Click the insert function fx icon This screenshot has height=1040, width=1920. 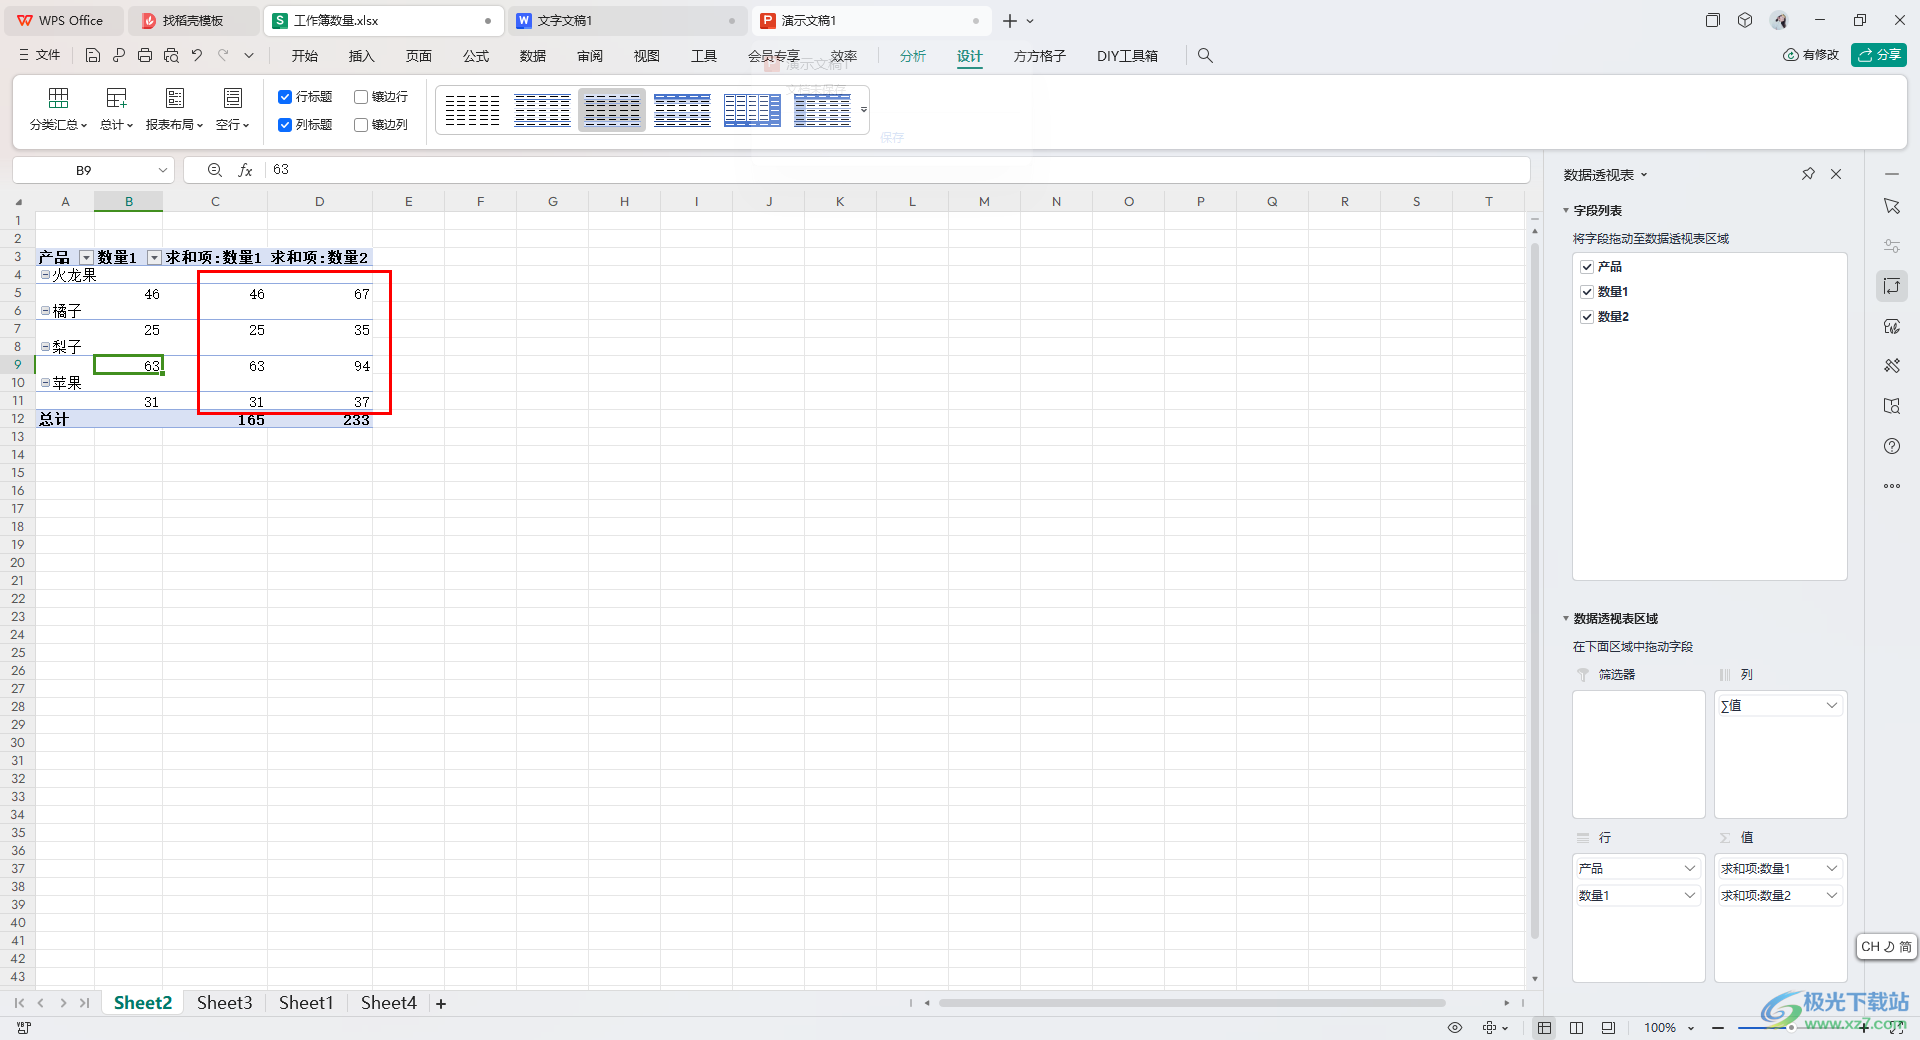(x=245, y=170)
